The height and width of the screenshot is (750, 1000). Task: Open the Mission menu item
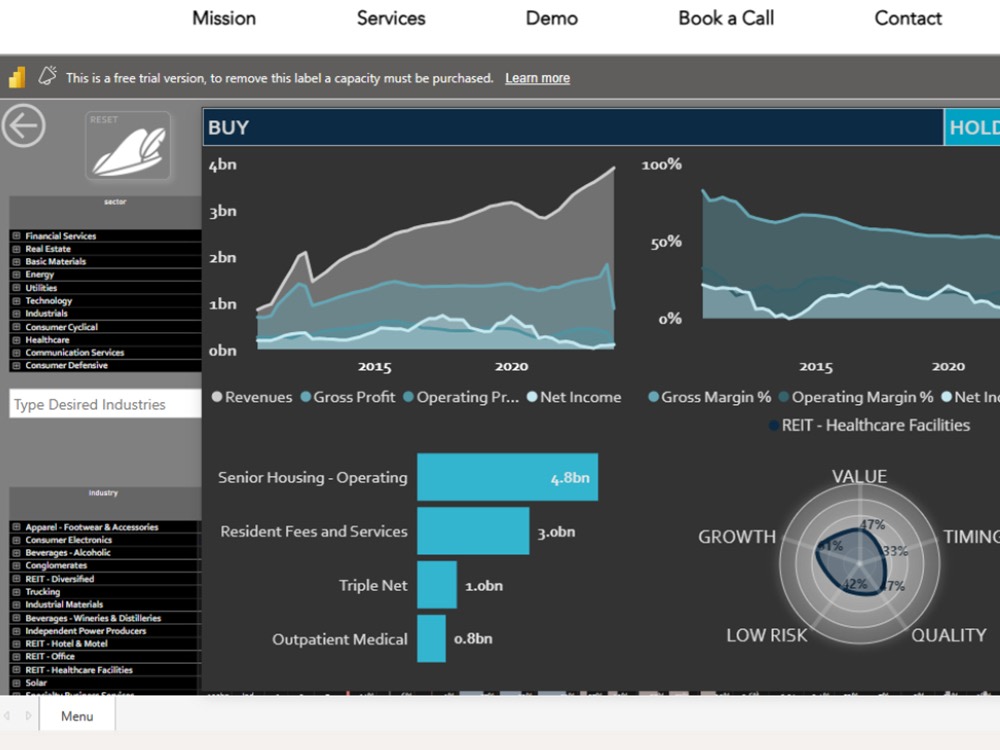point(224,18)
